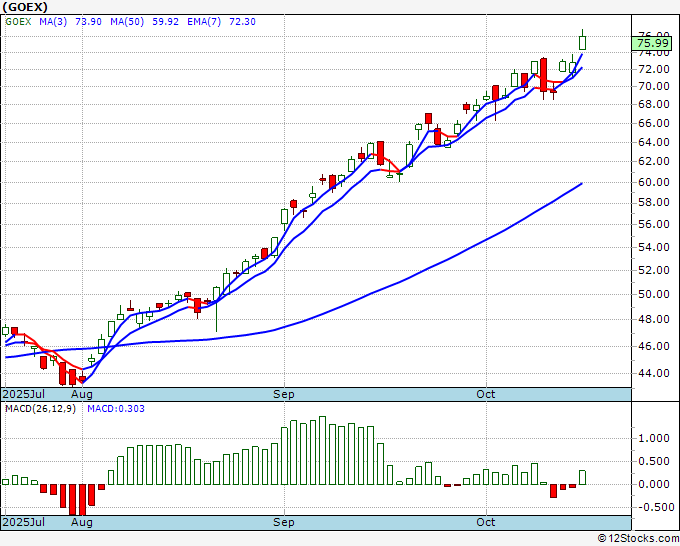Click the 0.000 MACD axis label
The image size is (680, 546).
click(654, 484)
